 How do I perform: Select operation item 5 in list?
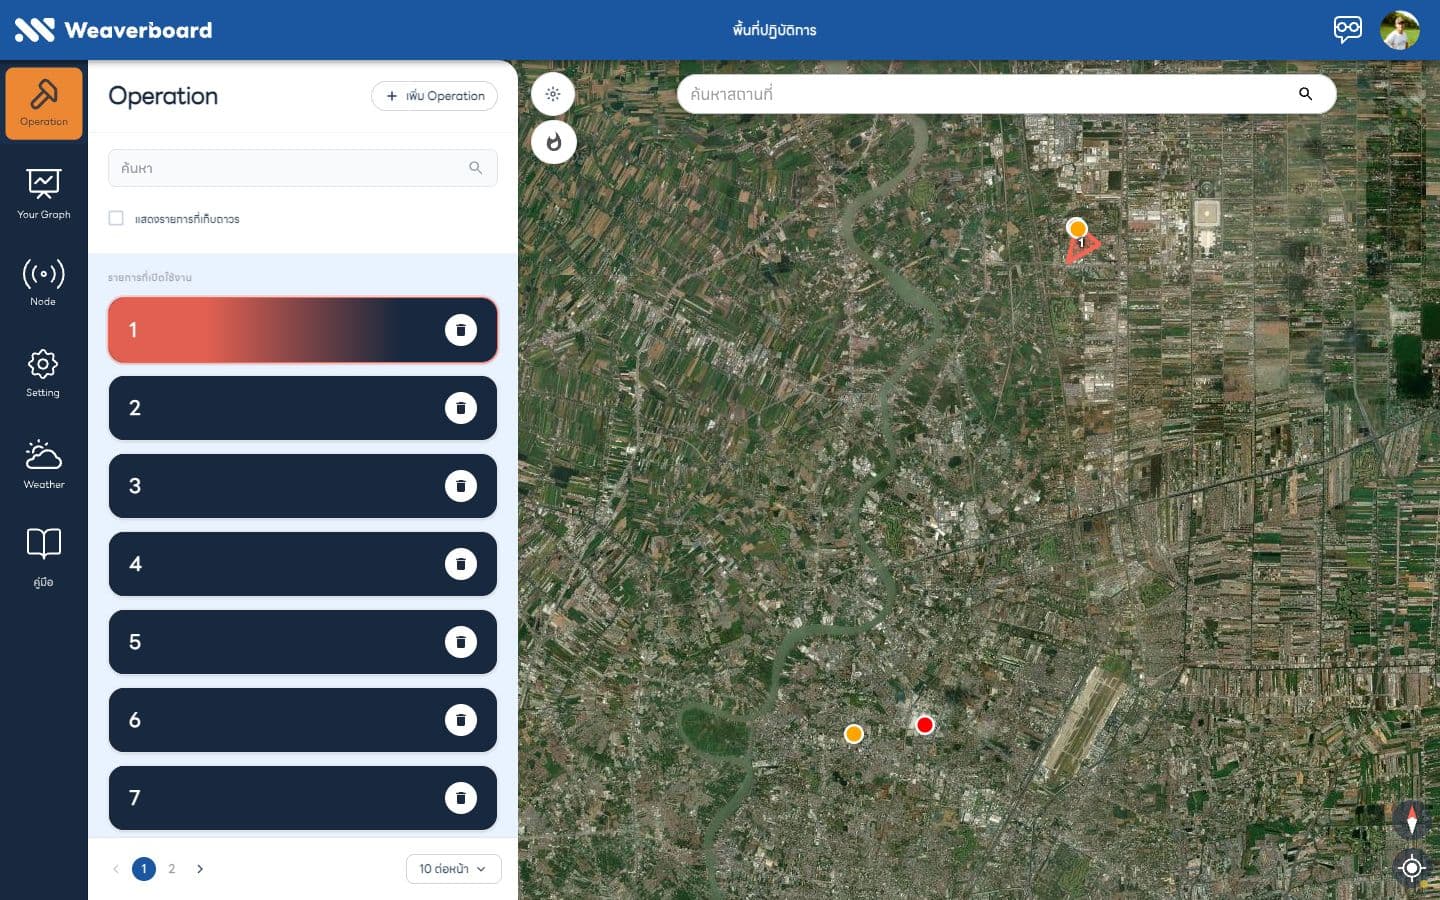click(303, 642)
